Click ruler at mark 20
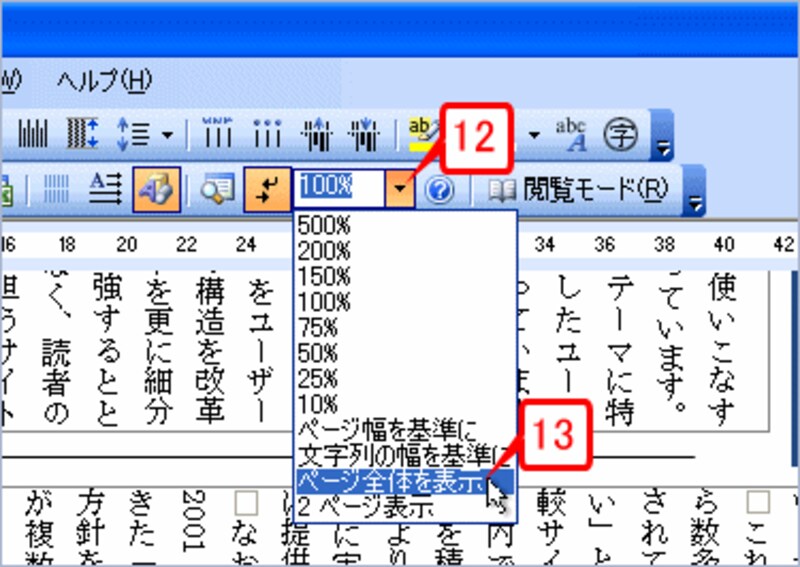 [x=127, y=245]
